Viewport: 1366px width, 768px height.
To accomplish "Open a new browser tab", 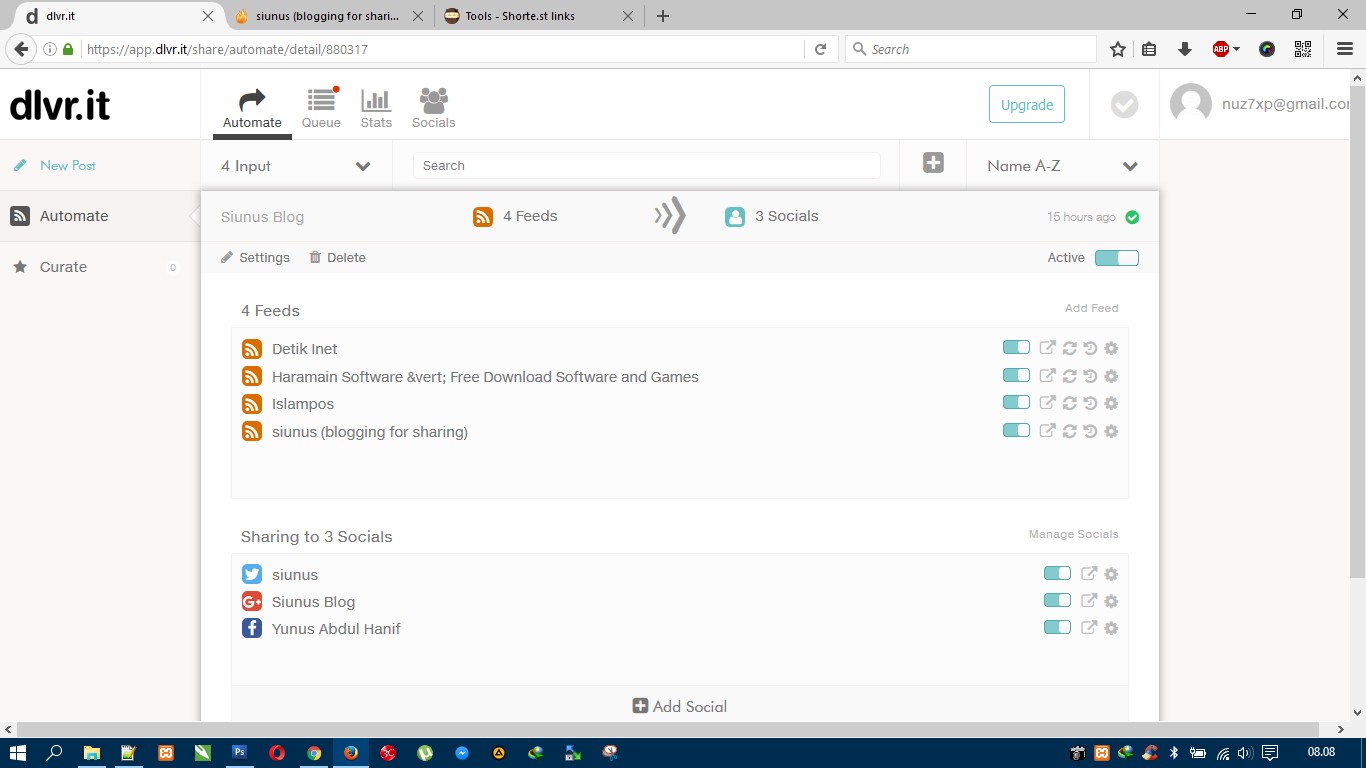I will [x=662, y=16].
